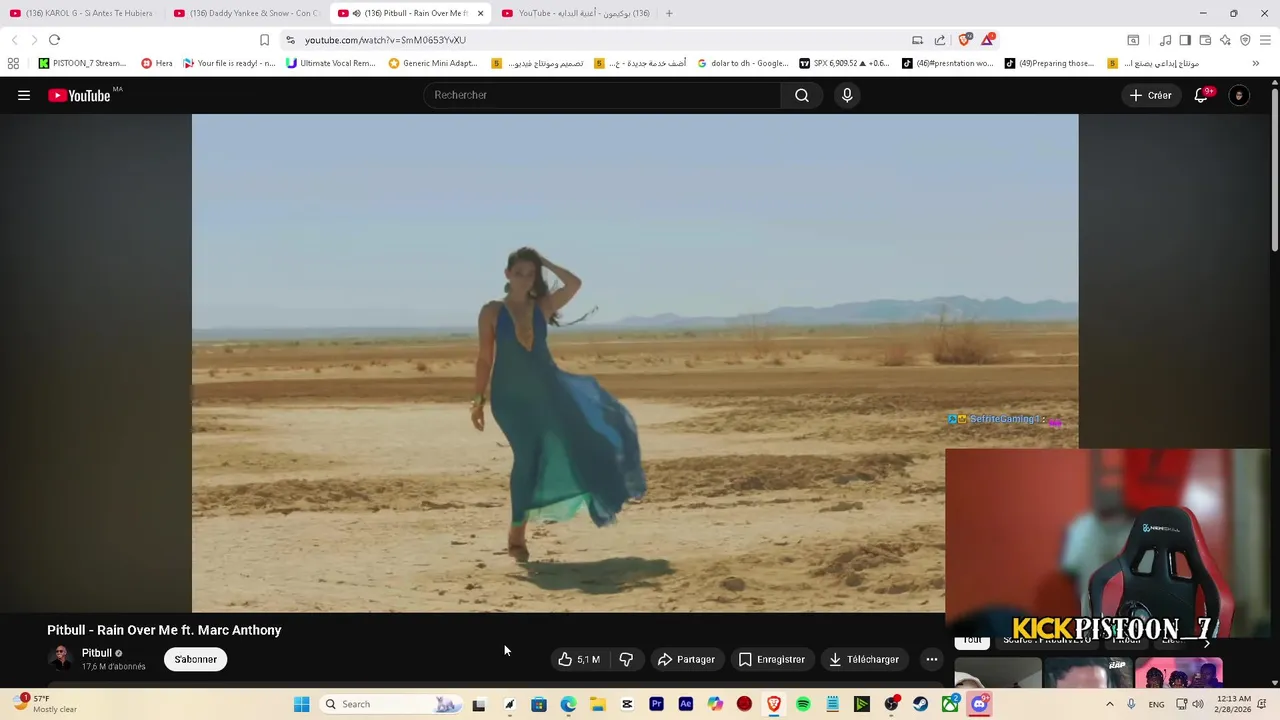This screenshot has width=1280, height=720.
Task: Open Brave Rewards triangle icon
Action: coord(988,40)
